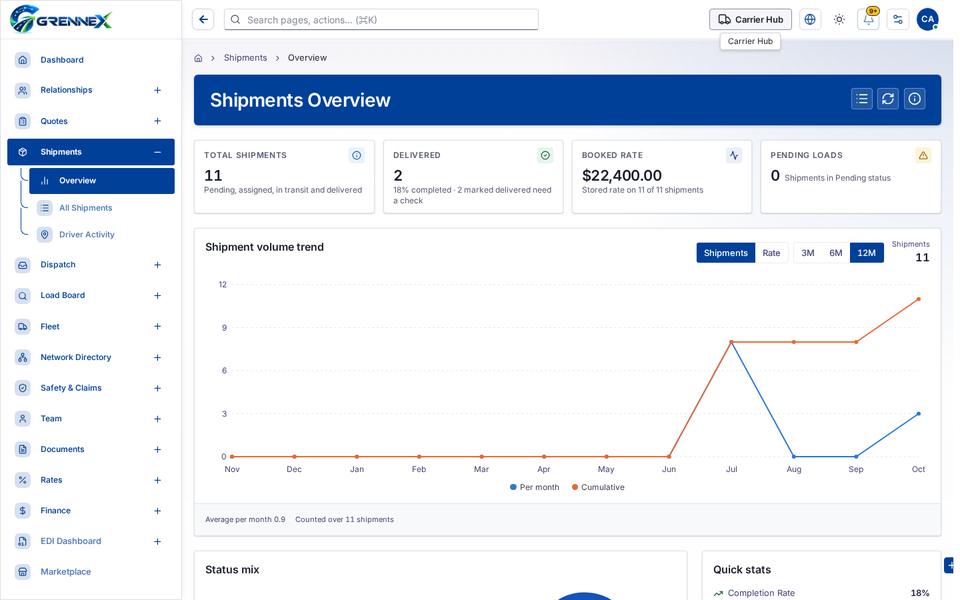This screenshot has width=960, height=600.
Task: Expand the Network Directory section
Action: click(157, 358)
